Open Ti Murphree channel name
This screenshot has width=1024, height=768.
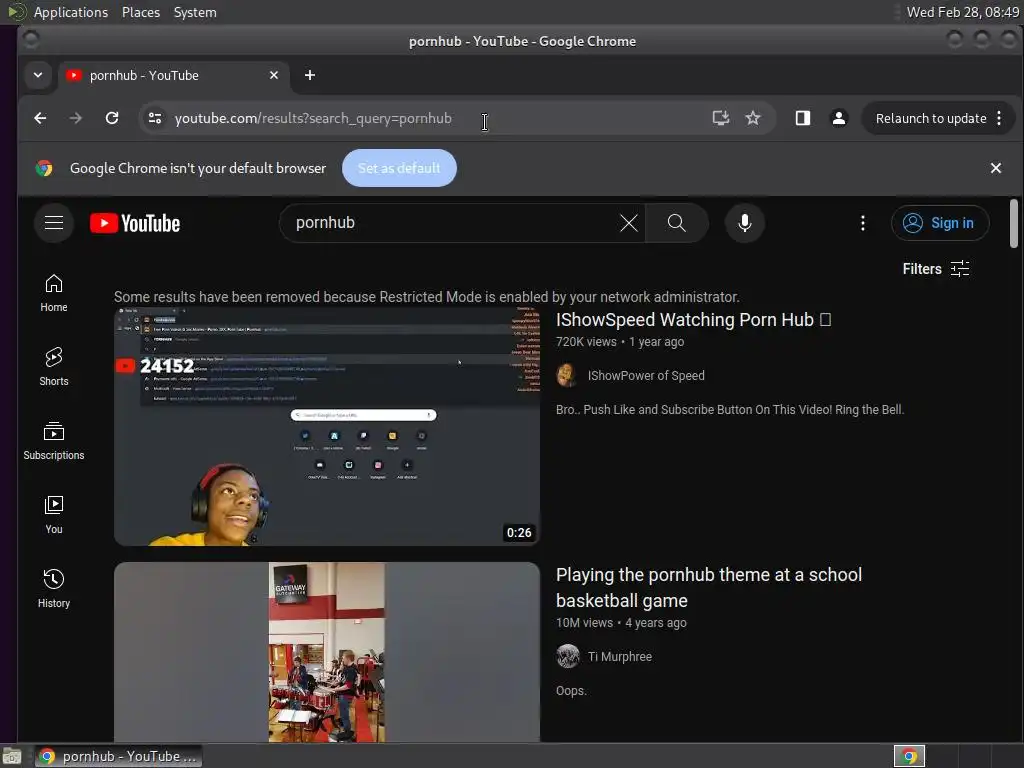coord(619,656)
